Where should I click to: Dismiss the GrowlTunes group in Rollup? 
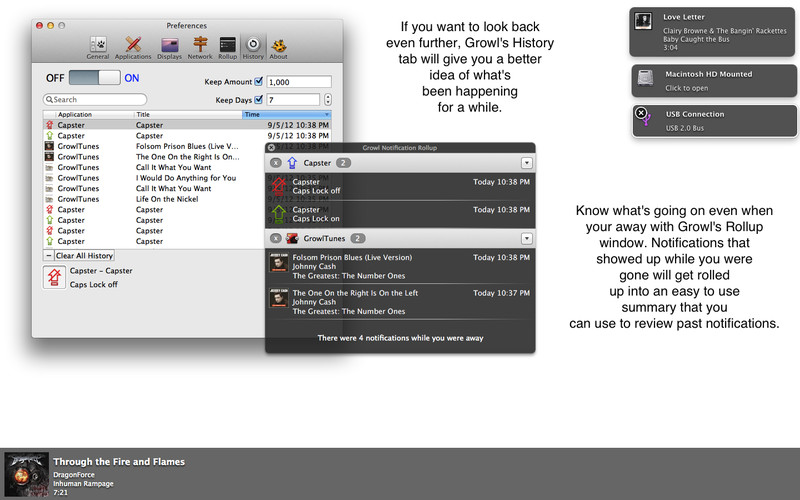click(x=276, y=238)
